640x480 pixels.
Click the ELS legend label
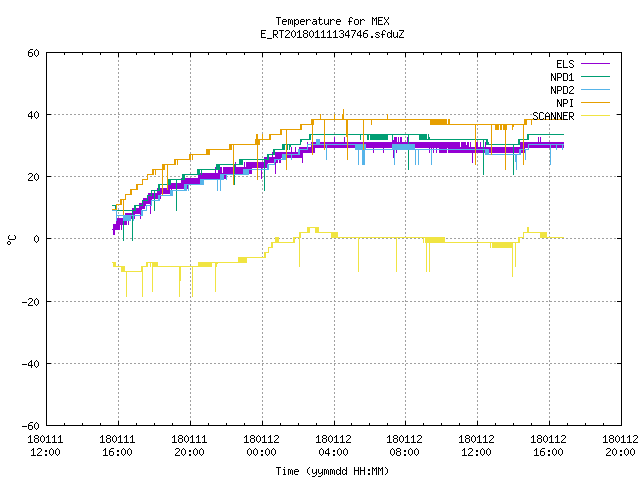click(x=565, y=64)
